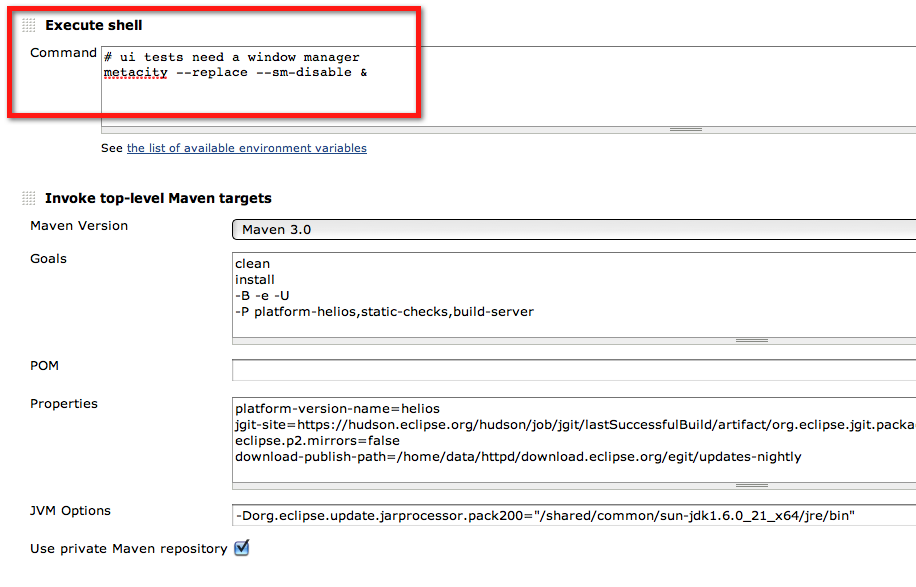The image size is (916, 587).
Task: Click in the Properties text area
Action: [574, 440]
